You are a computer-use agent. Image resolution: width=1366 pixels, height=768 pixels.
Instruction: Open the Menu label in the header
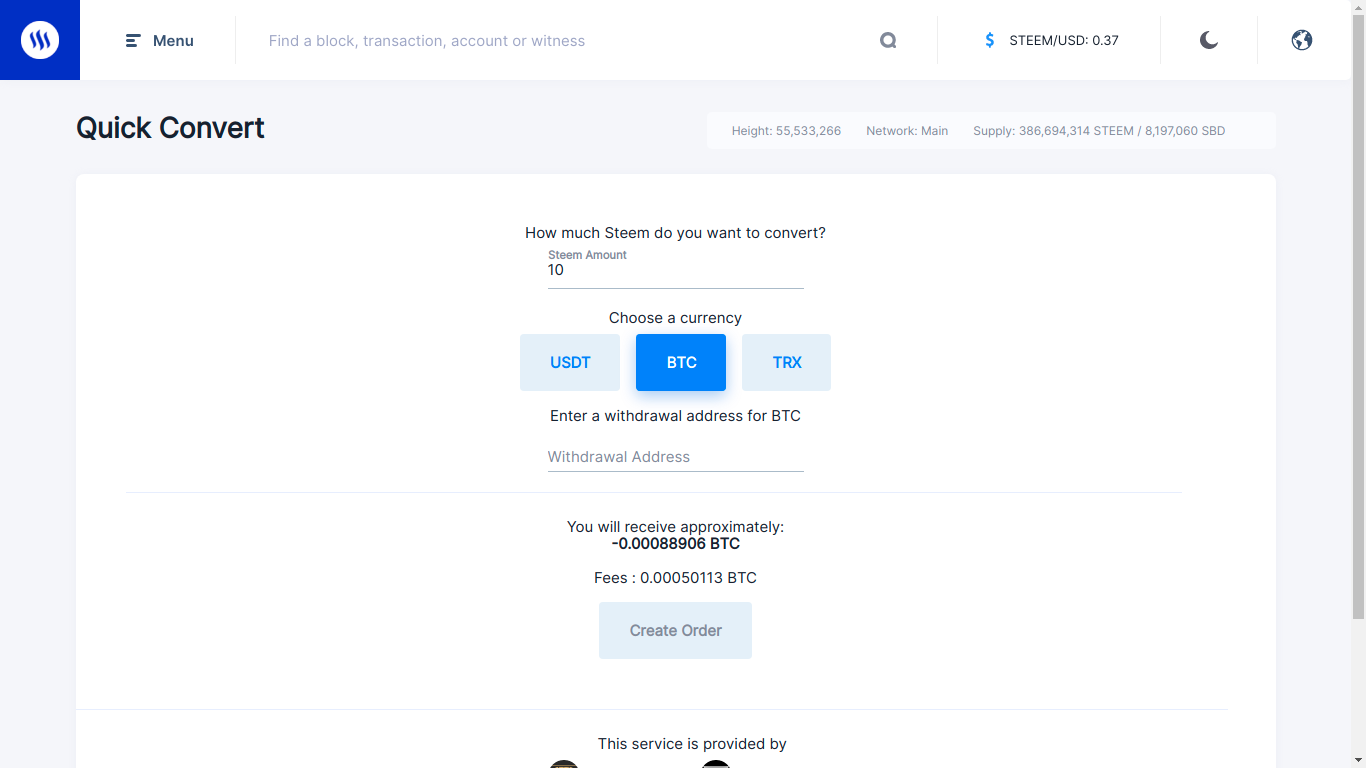173,41
